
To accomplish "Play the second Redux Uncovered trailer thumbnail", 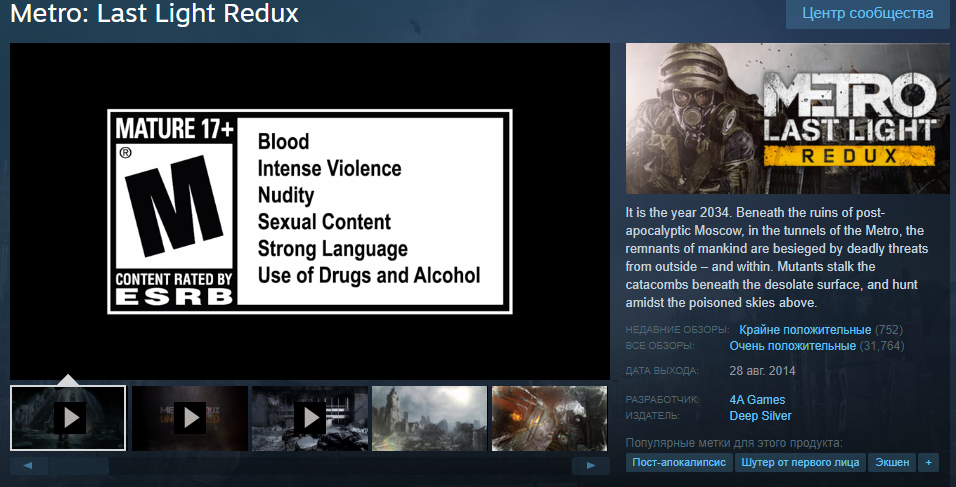I will (190, 418).
